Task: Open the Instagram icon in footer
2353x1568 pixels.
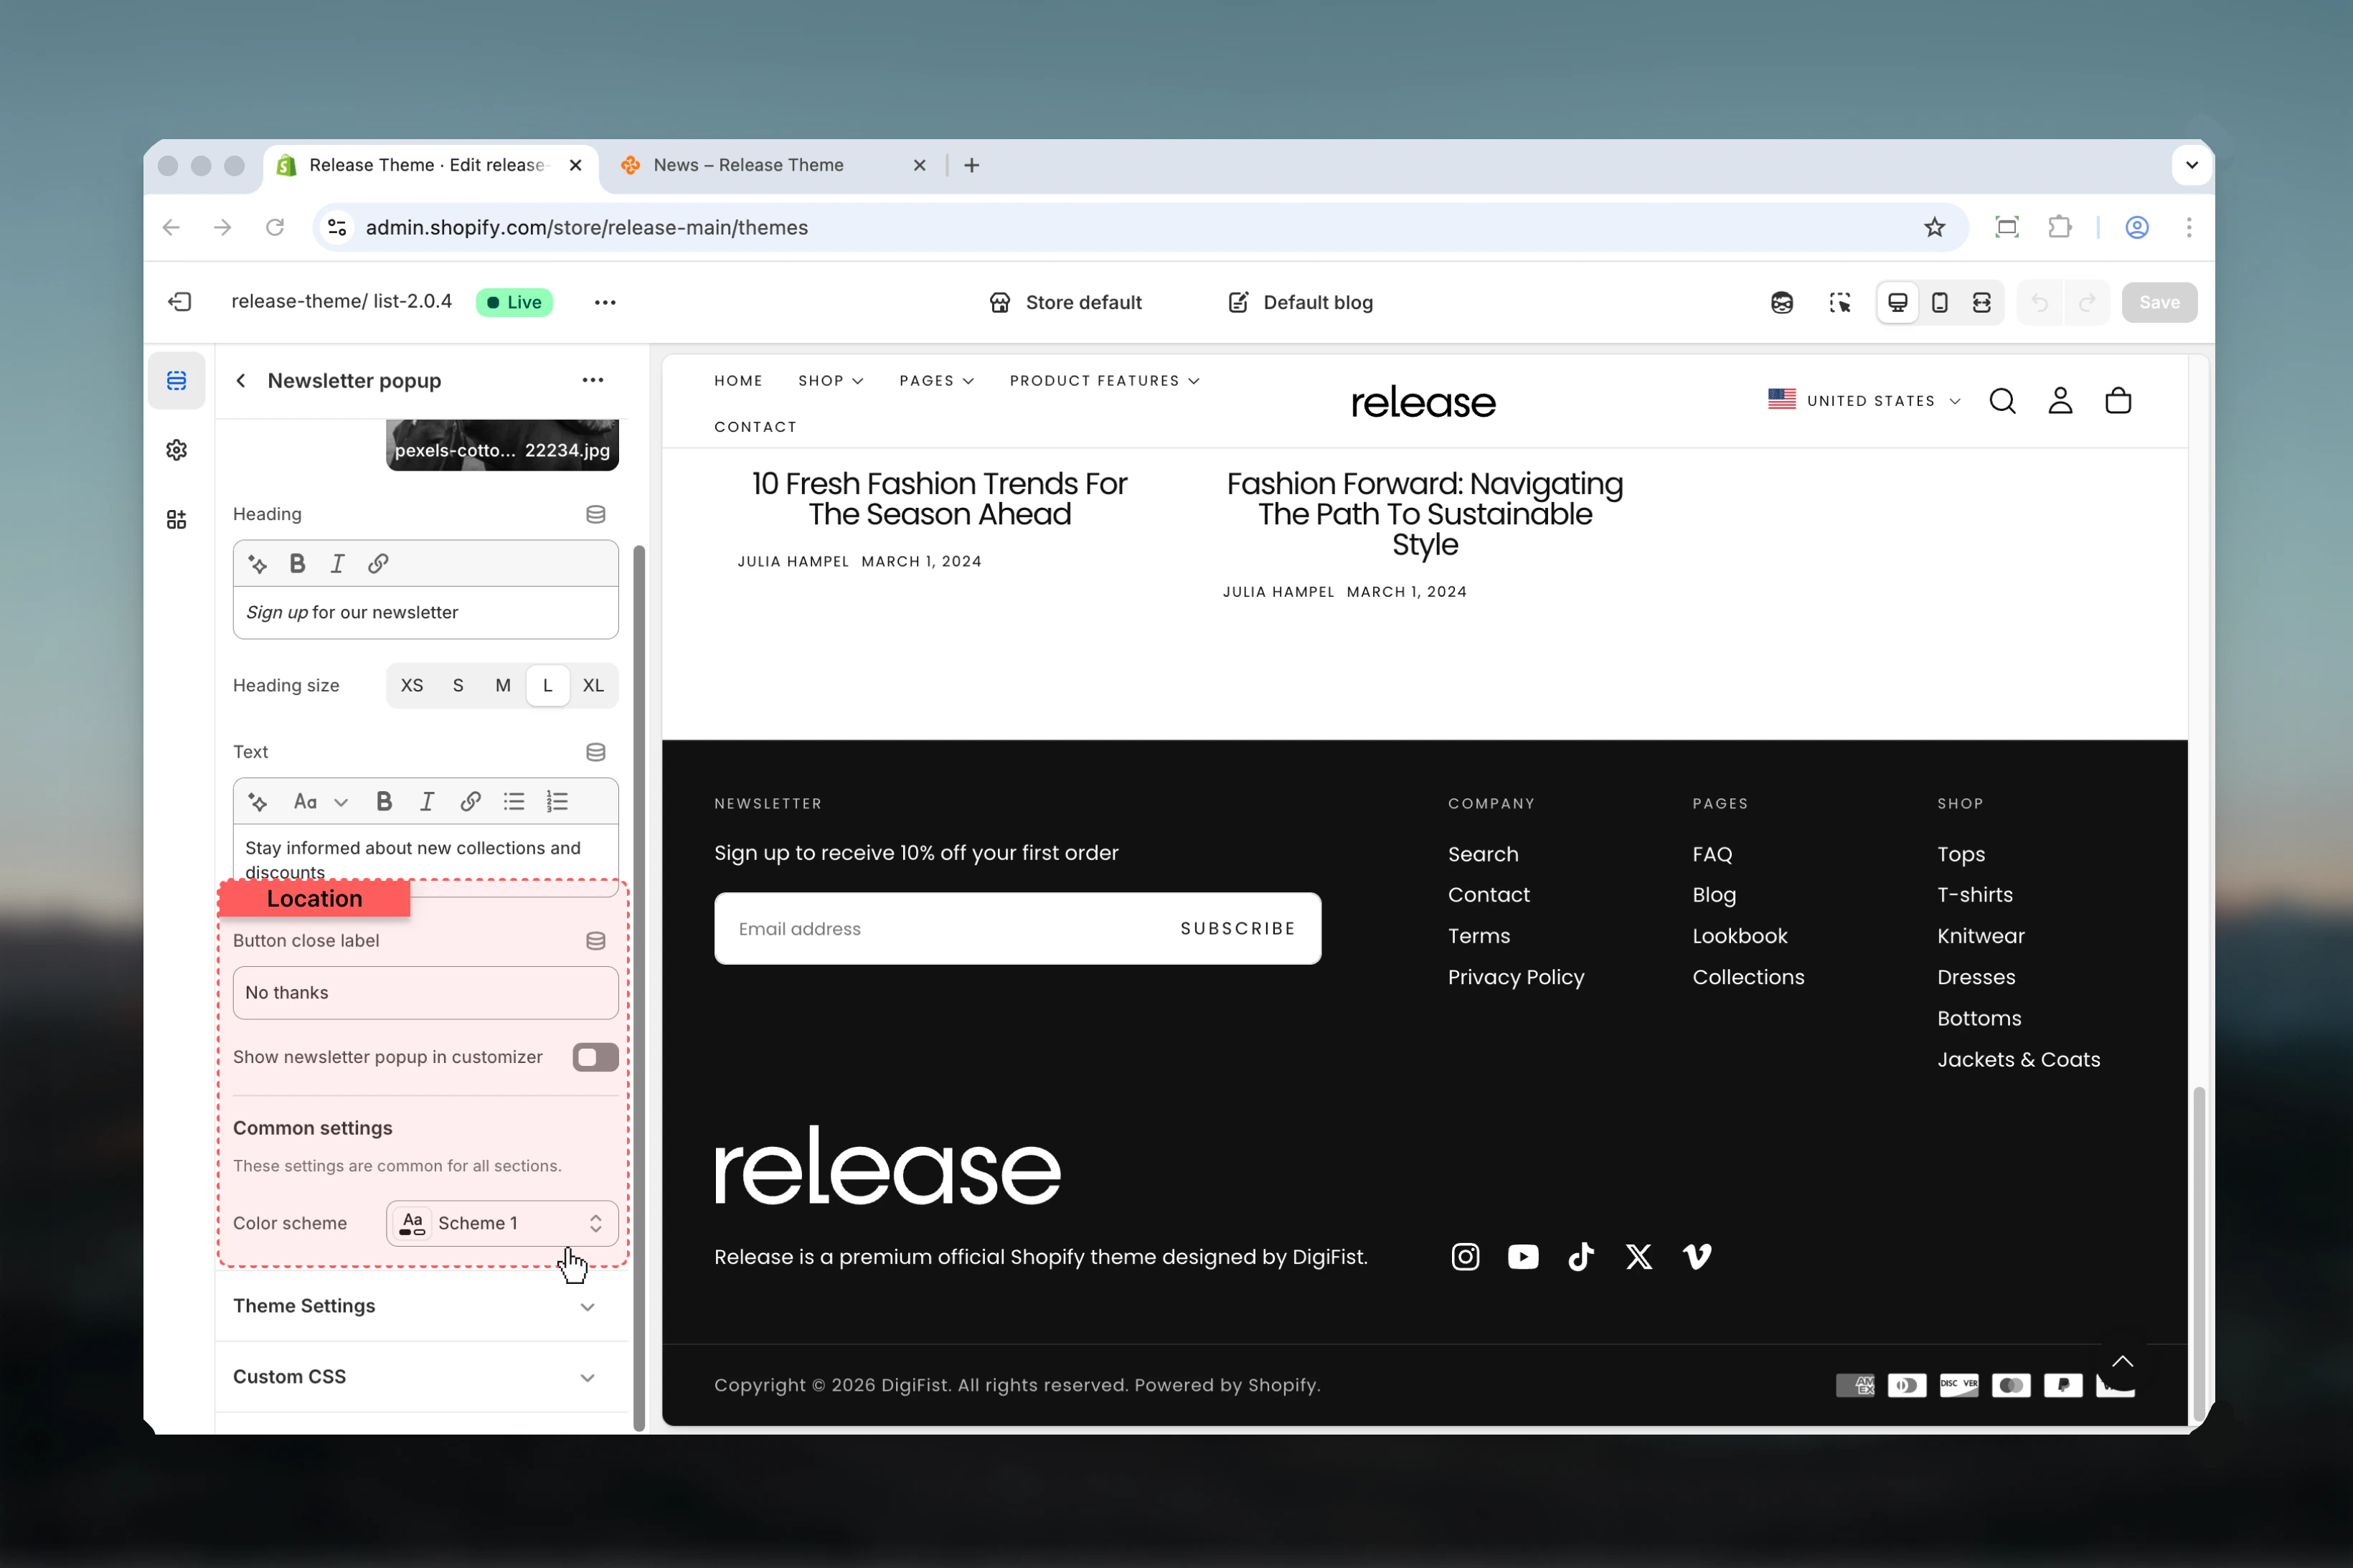Action: (x=1465, y=1257)
